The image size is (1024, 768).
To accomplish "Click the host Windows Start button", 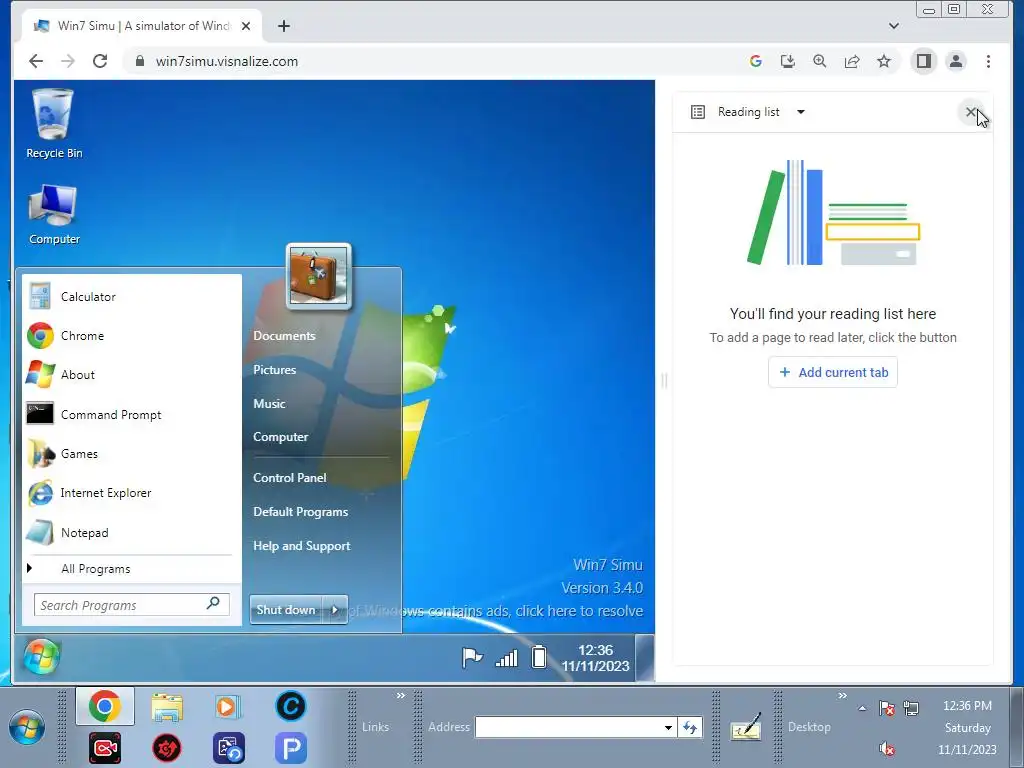I will (27, 727).
